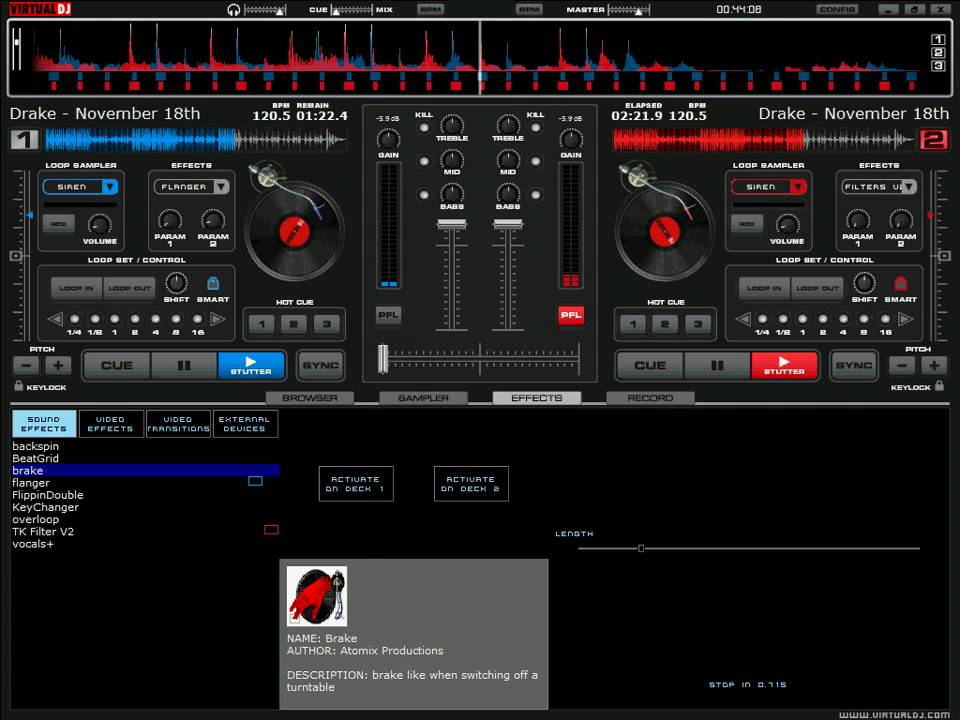This screenshot has width=960, height=720.
Task: Switch to the Browser tab
Action: tap(310, 398)
